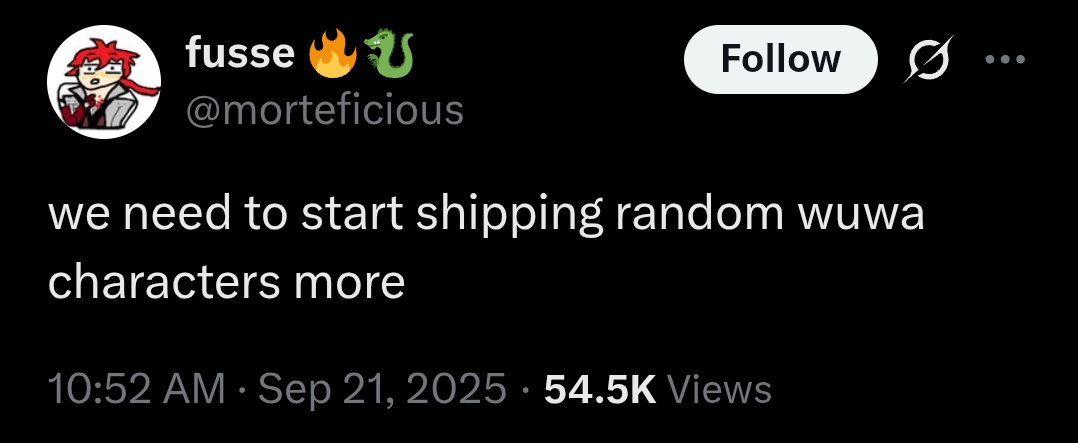Click the 54.5K view count number
This screenshot has height=443, width=1078.
(600, 389)
